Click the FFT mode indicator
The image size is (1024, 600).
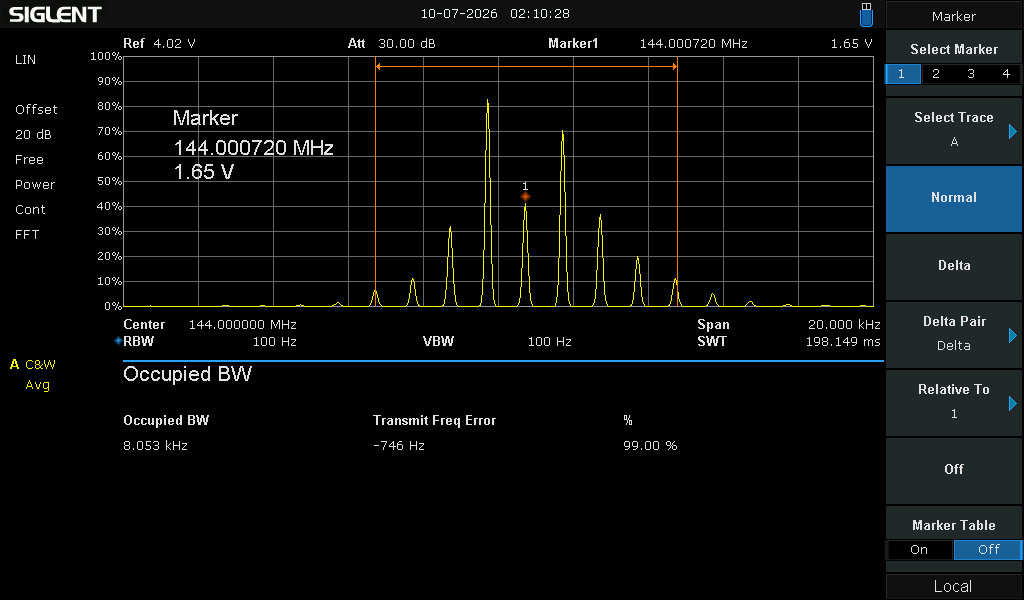coord(27,235)
